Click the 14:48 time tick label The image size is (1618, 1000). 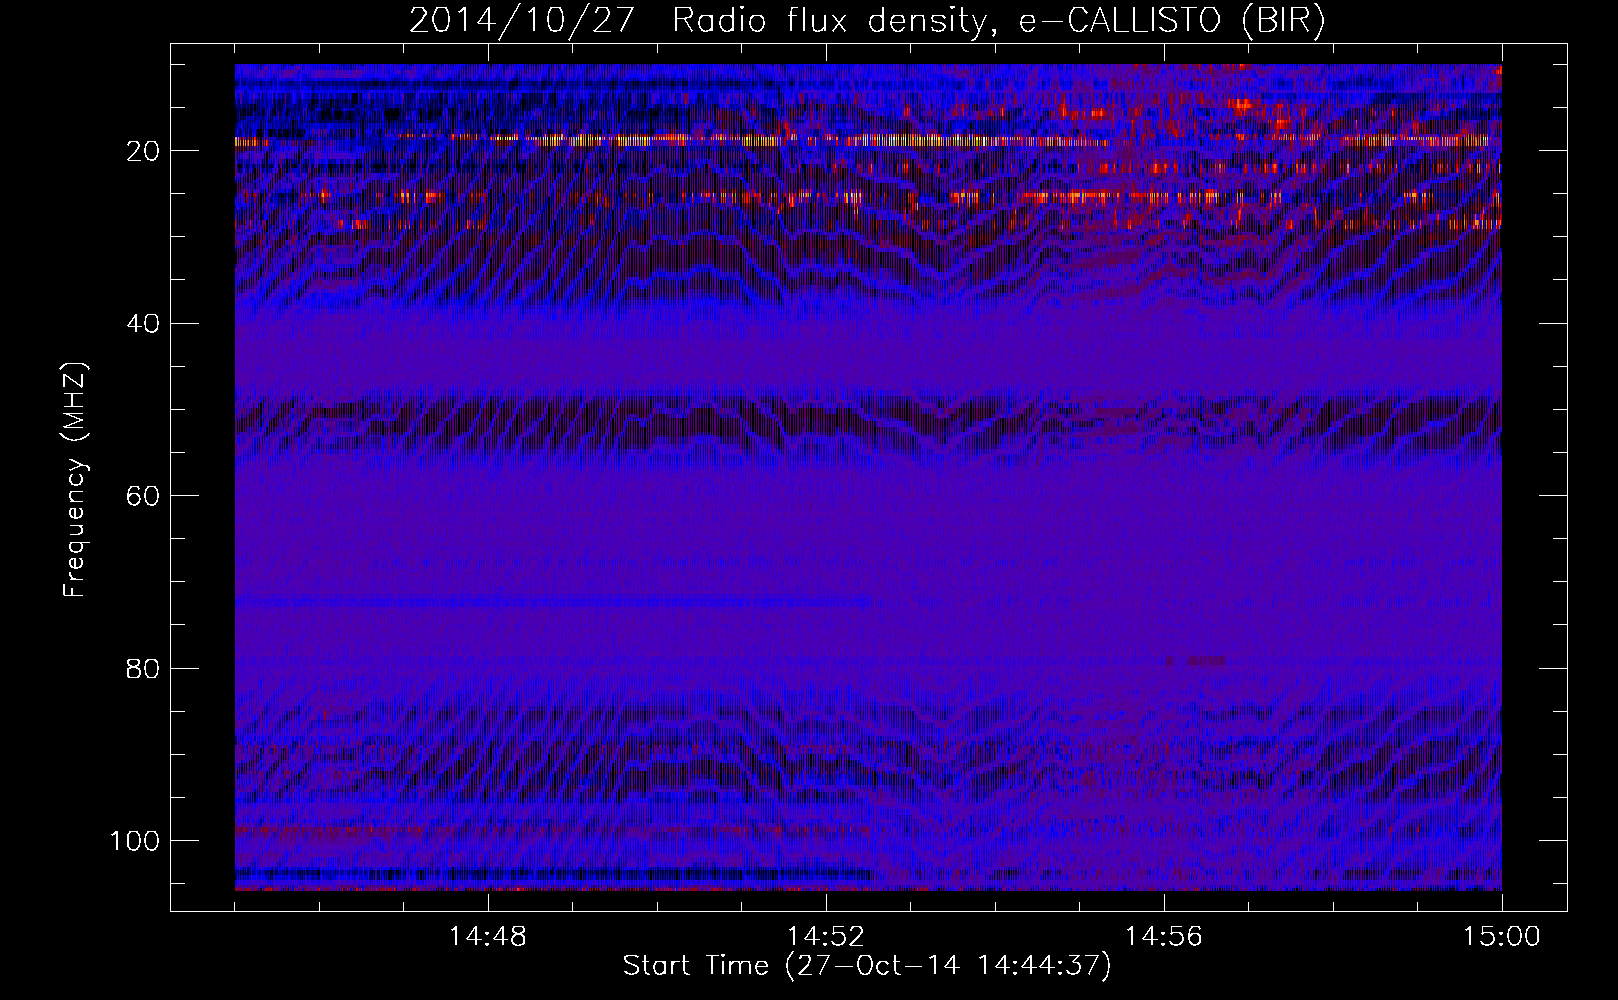(488, 937)
